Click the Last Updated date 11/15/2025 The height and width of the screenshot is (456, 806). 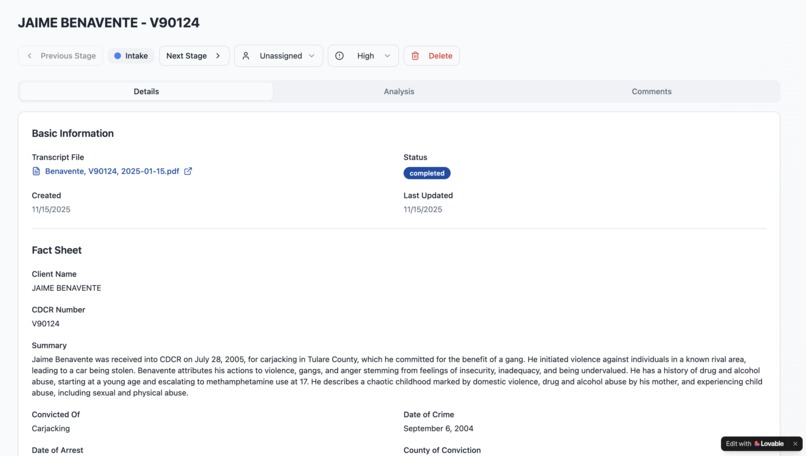pyautogui.click(x=423, y=209)
